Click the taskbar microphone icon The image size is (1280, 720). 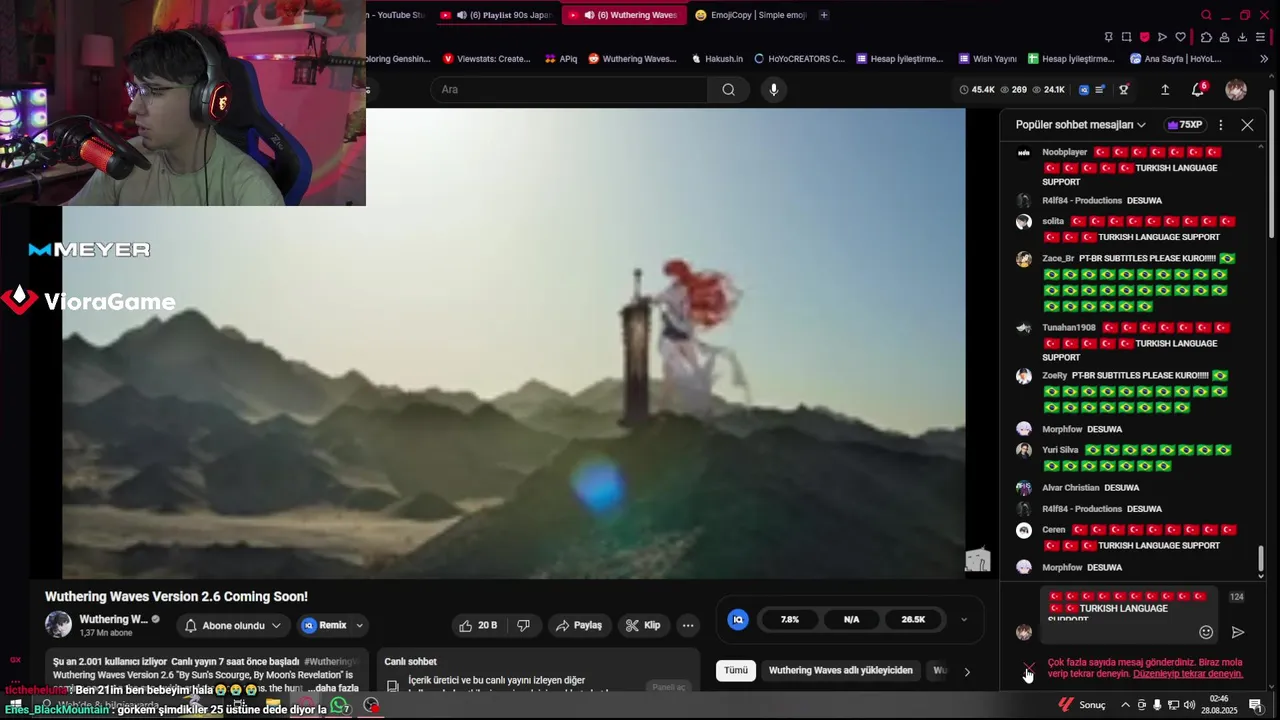[x=1157, y=705]
